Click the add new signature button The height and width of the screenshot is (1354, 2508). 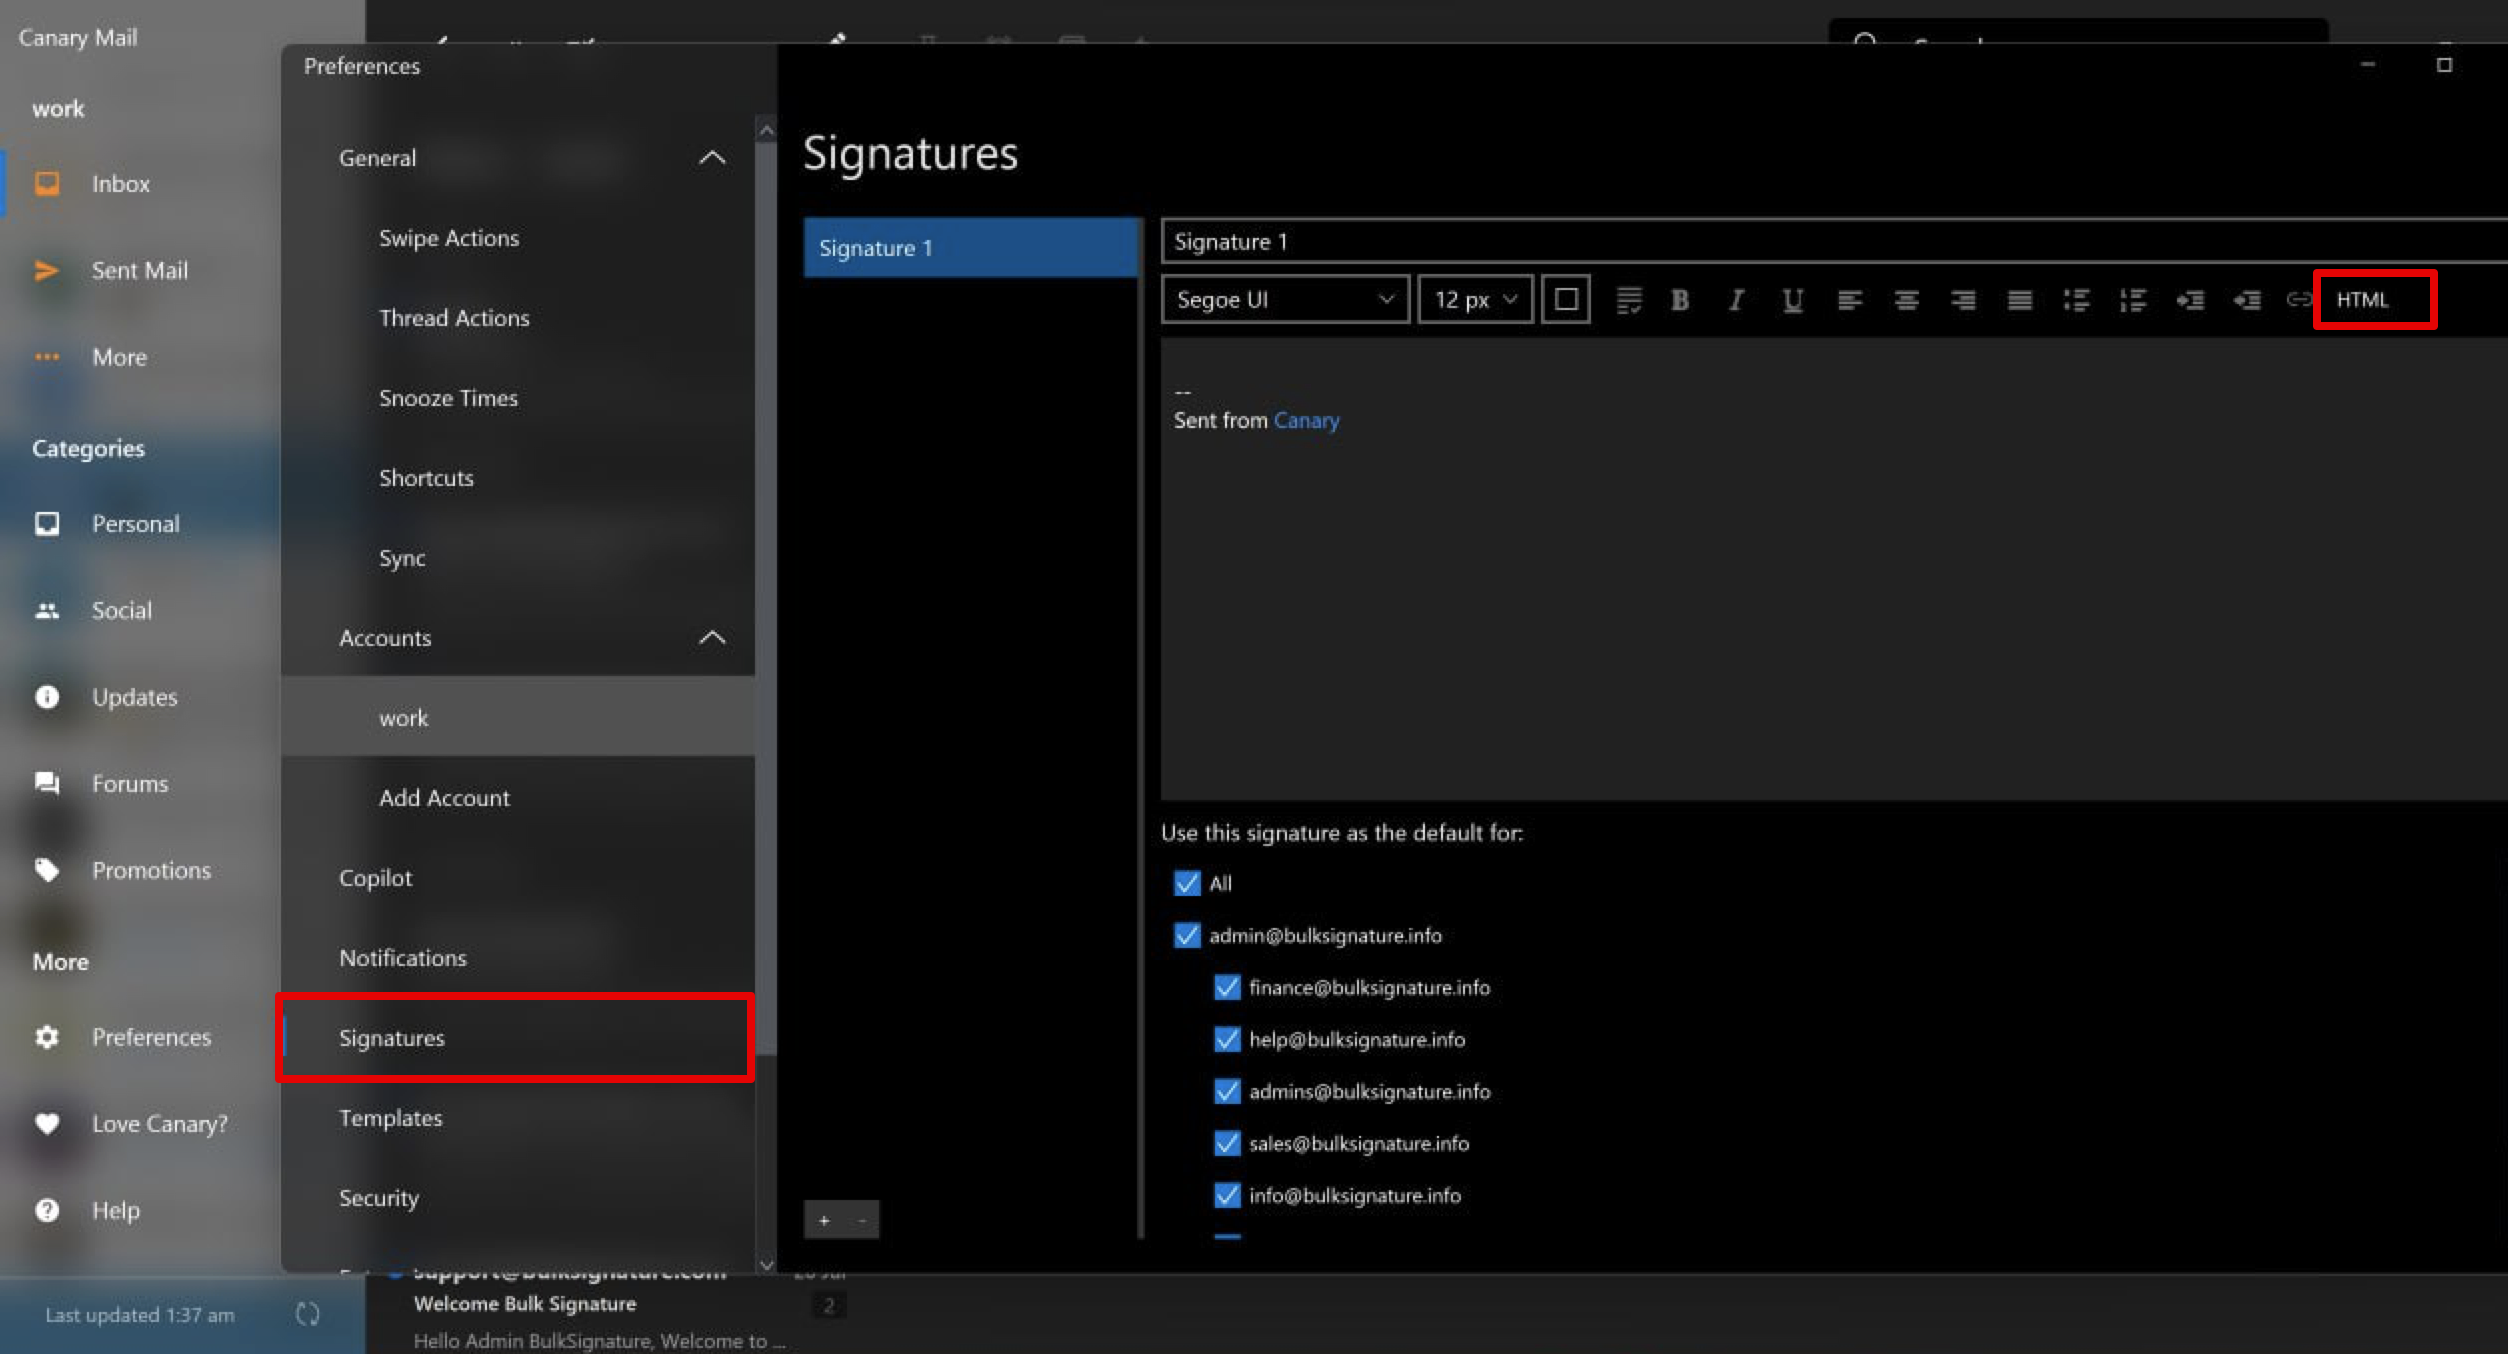tap(824, 1219)
